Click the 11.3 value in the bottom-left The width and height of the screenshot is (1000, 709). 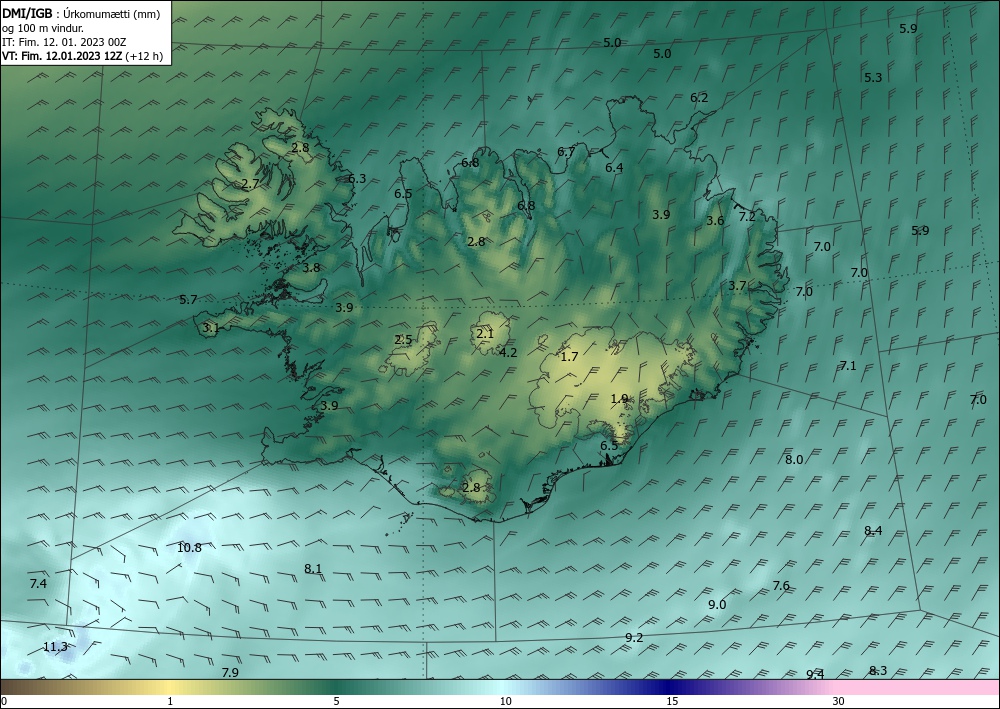[55, 647]
